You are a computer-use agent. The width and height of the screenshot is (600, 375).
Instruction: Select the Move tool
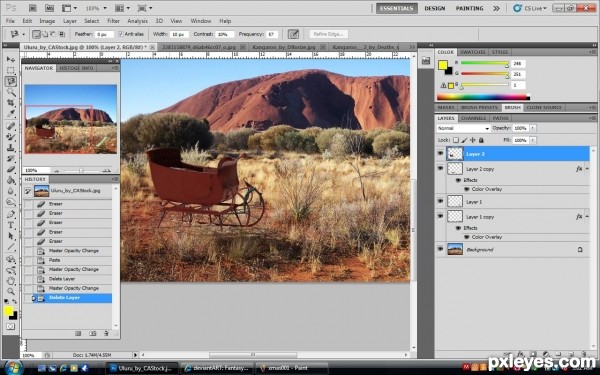11,59
